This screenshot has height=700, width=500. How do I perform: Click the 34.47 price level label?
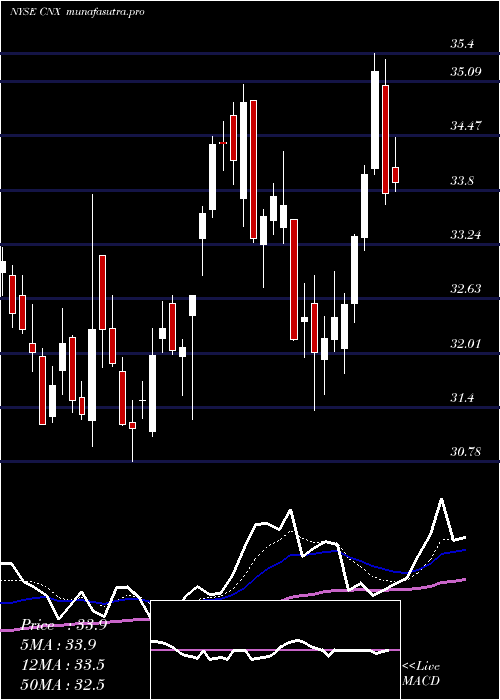[x=466, y=126]
